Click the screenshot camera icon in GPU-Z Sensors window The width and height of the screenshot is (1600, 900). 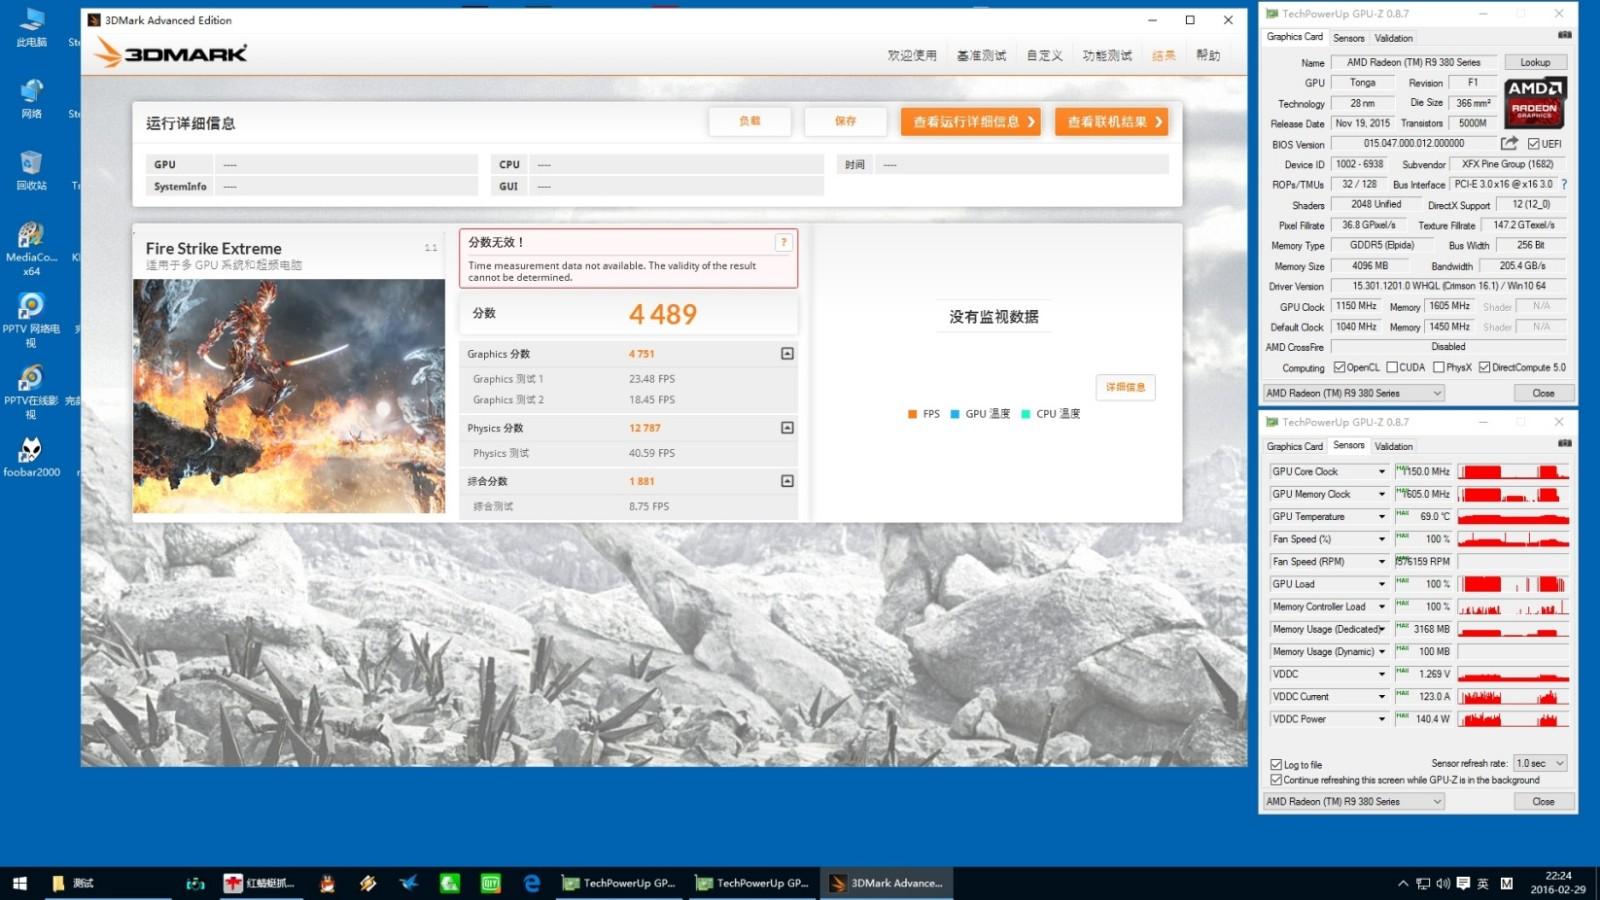pos(1564,443)
